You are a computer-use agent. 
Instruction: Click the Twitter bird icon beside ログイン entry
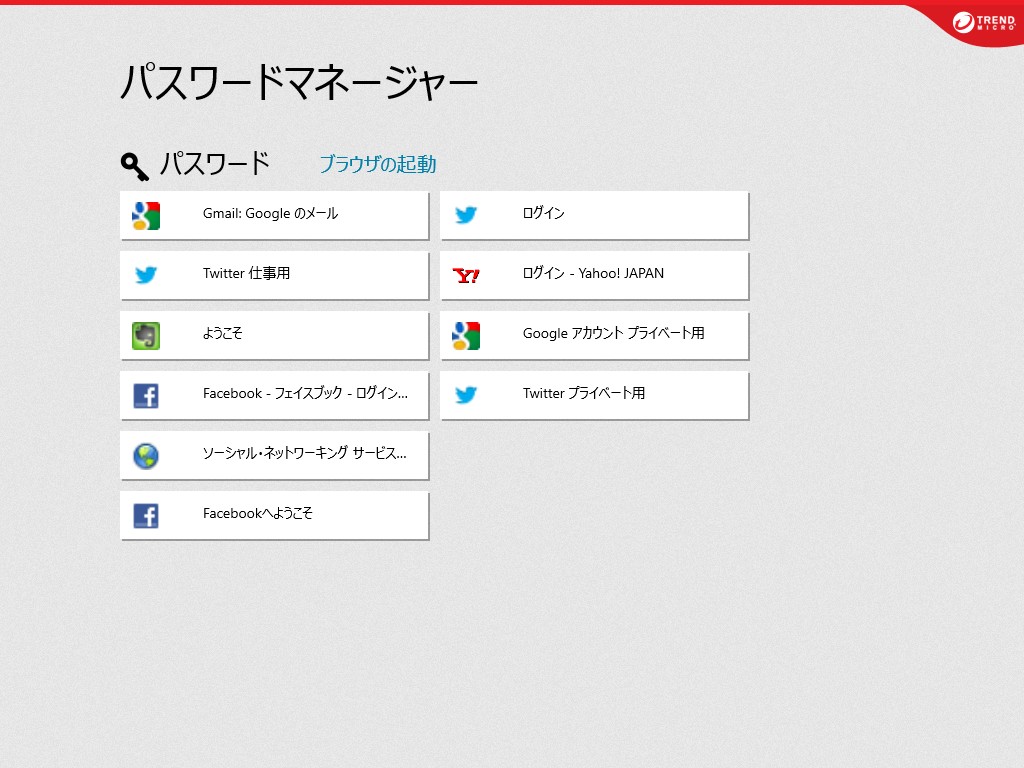tap(466, 215)
